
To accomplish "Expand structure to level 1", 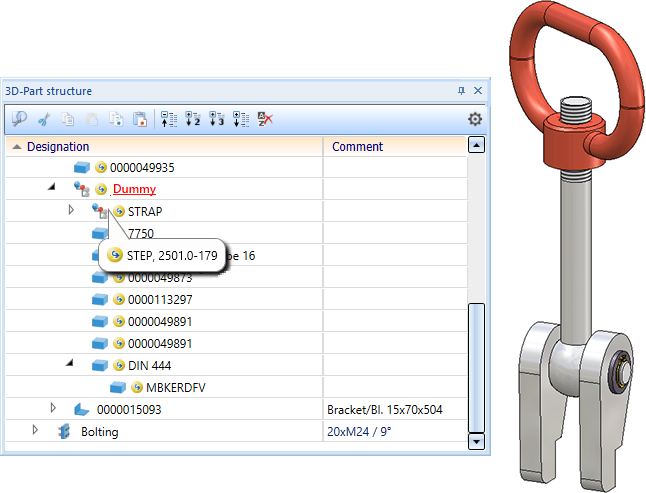I will [x=168, y=119].
